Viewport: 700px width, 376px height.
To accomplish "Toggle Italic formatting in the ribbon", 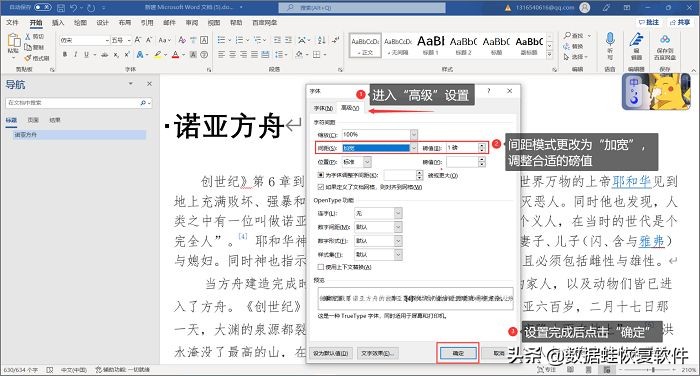I will (75, 54).
